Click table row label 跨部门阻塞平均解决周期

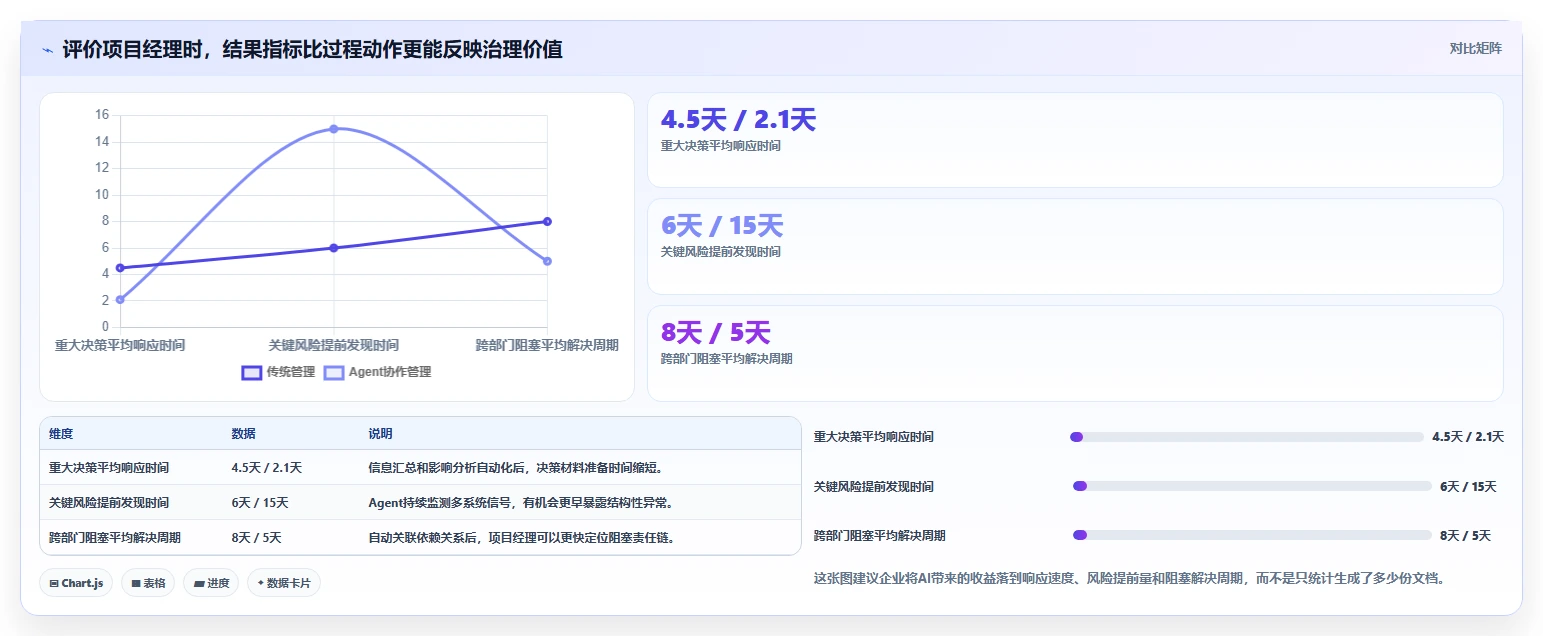(x=115, y=537)
